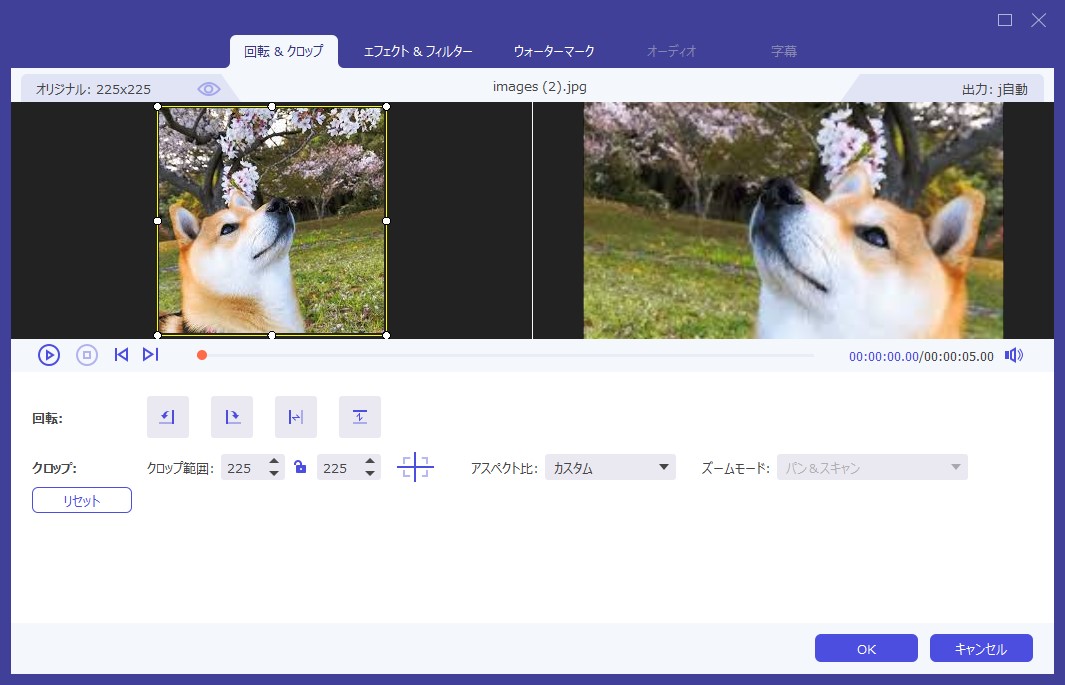Click the center crop crosshair icon
This screenshot has width=1065, height=685.
[414, 466]
